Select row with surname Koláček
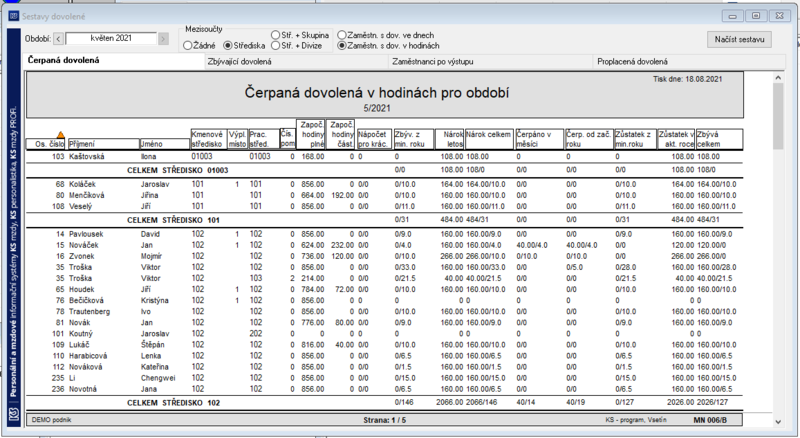The image size is (800, 438). coord(385,184)
